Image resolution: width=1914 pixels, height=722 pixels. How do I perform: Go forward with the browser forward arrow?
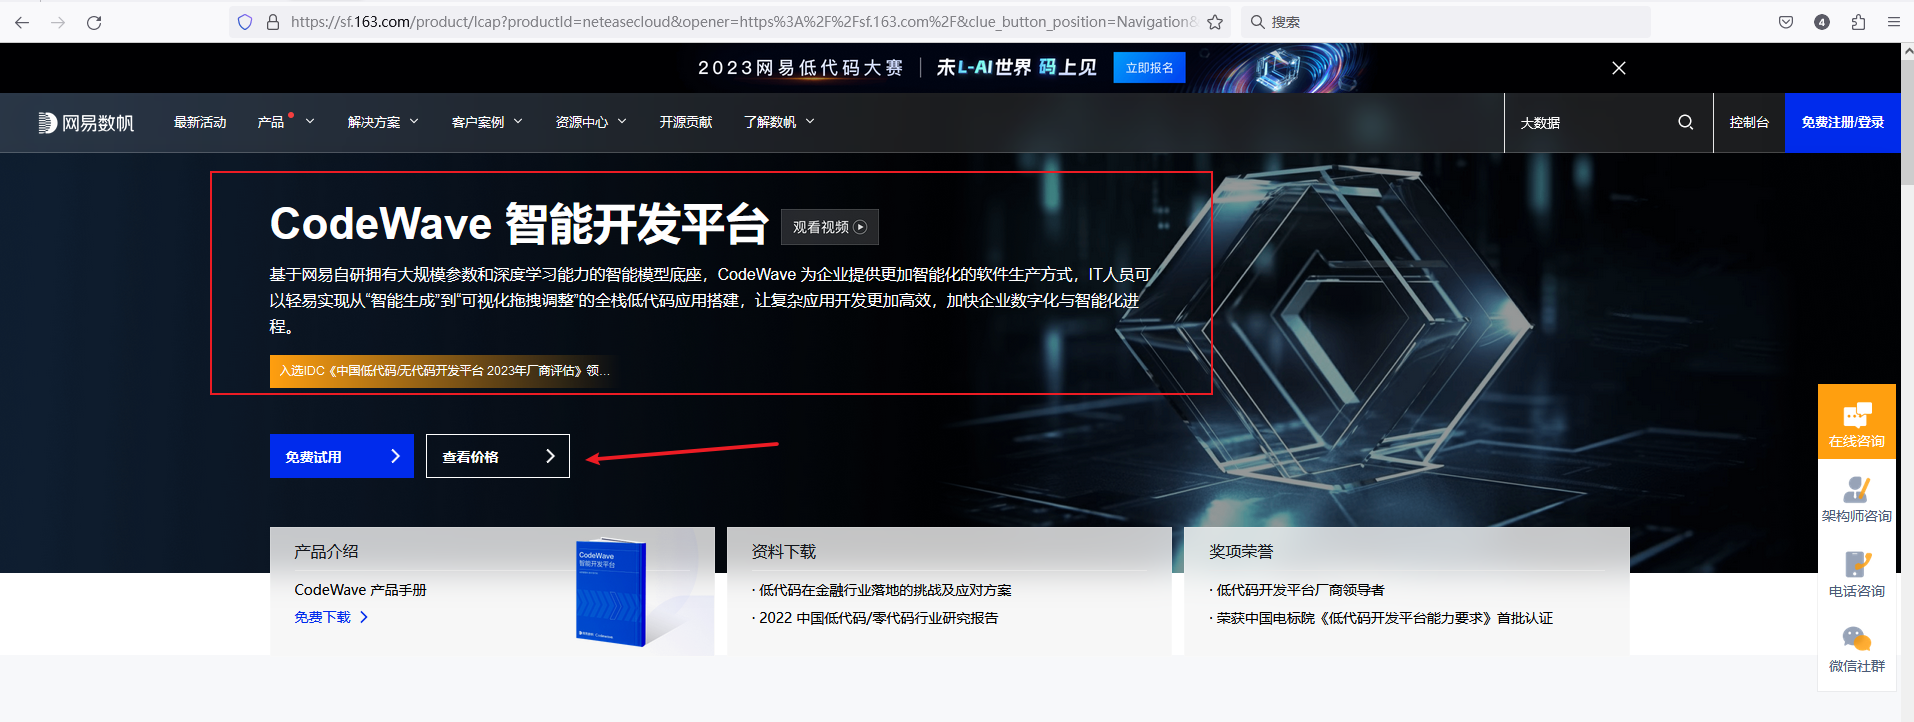pos(58,22)
